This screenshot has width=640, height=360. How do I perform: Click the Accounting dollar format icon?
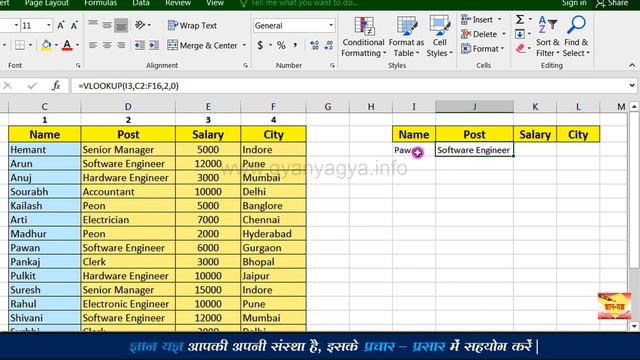click(x=260, y=45)
